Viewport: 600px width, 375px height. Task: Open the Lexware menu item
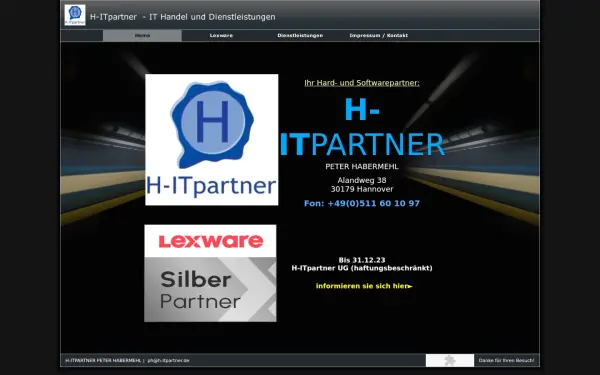point(221,36)
